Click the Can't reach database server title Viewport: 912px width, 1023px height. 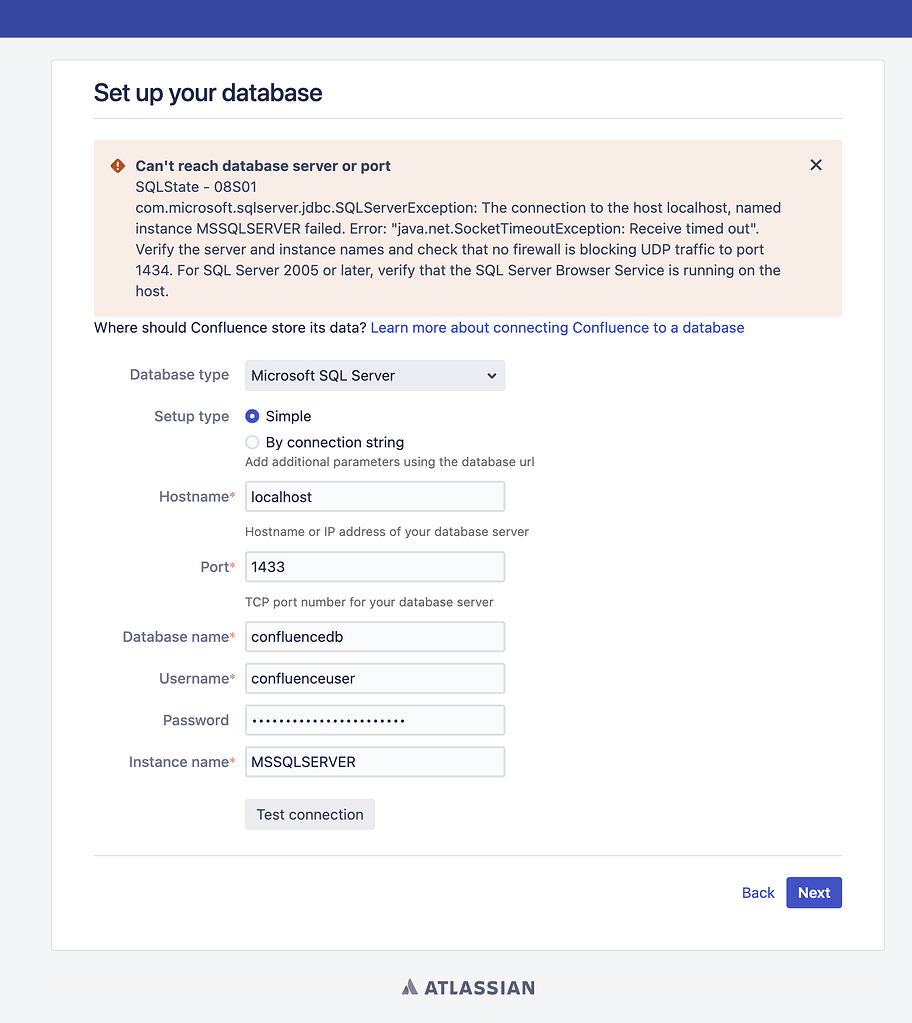263,166
